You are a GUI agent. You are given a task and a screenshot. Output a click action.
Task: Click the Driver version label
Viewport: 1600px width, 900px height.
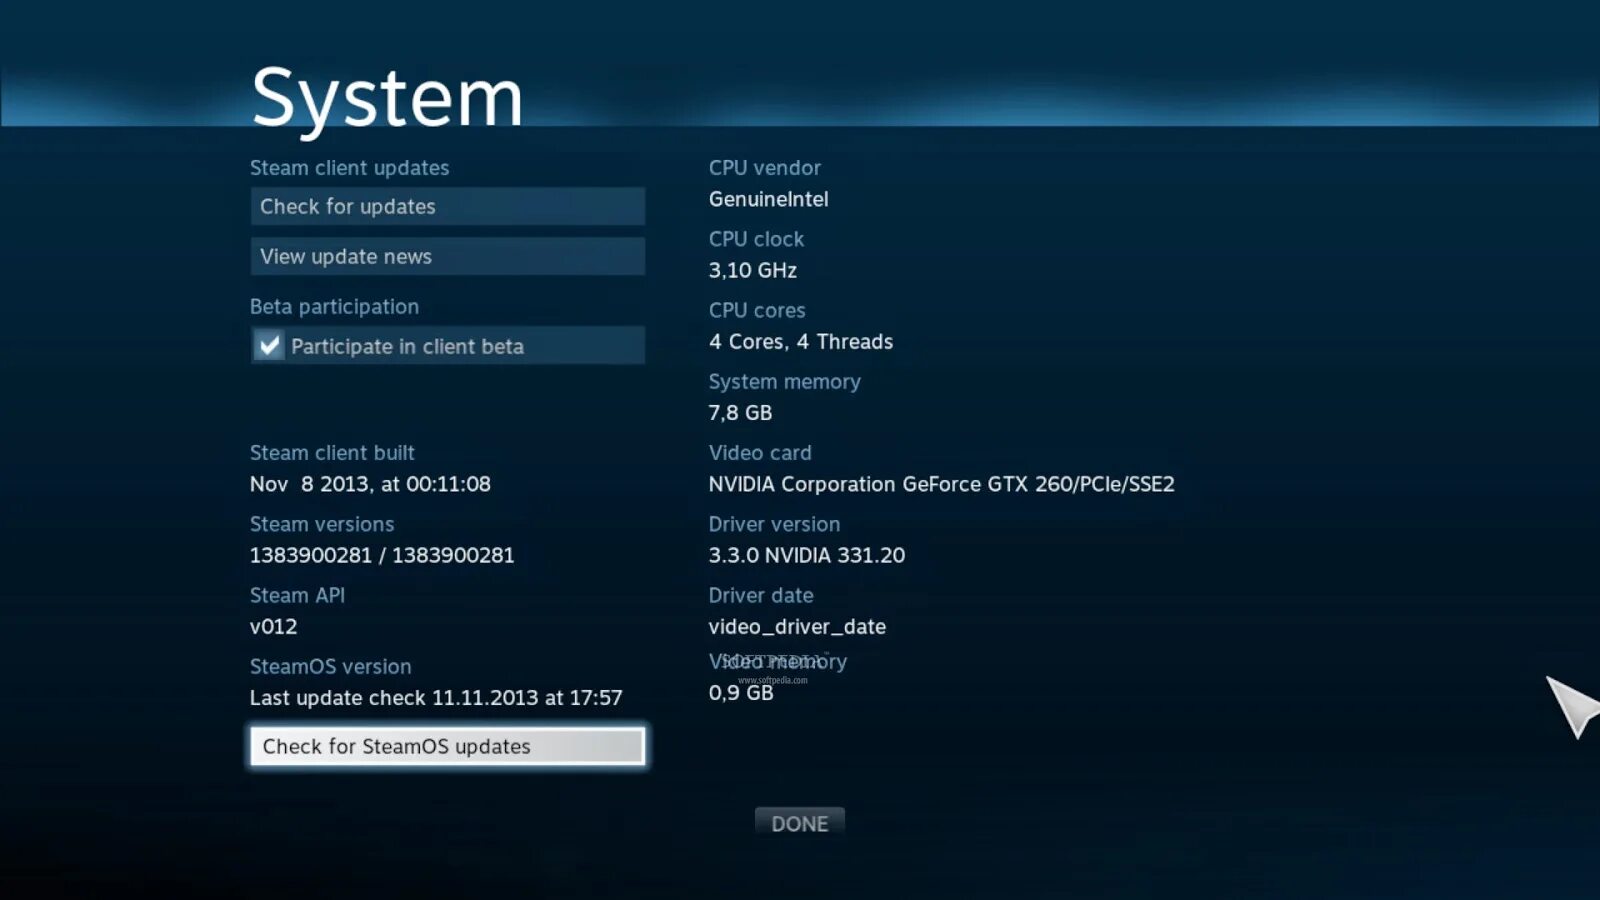point(774,524)
